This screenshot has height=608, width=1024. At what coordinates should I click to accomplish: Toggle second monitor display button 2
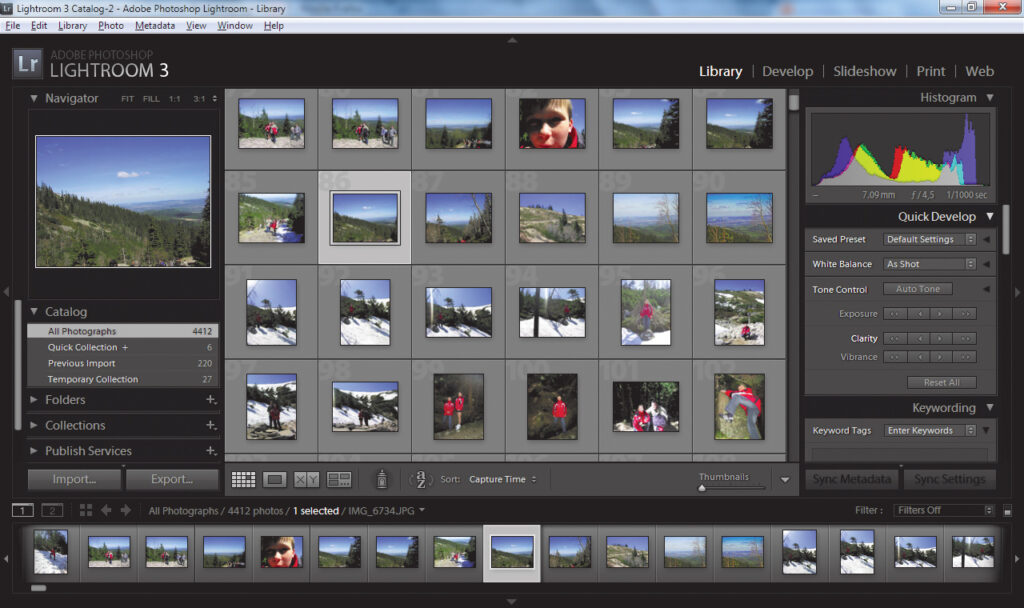[52, 511]
